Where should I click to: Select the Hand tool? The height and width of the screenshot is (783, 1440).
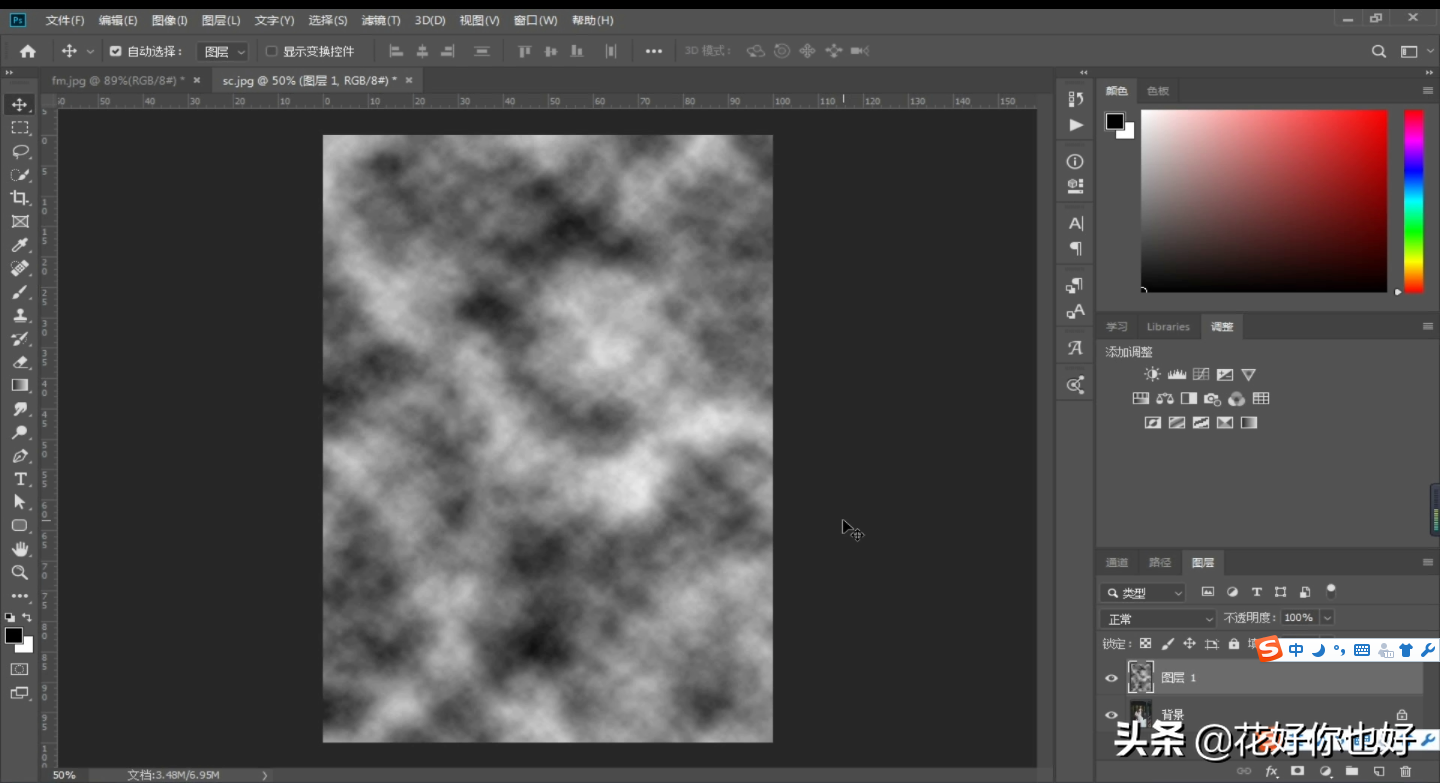pyautogui.click(x=20, y=549)
